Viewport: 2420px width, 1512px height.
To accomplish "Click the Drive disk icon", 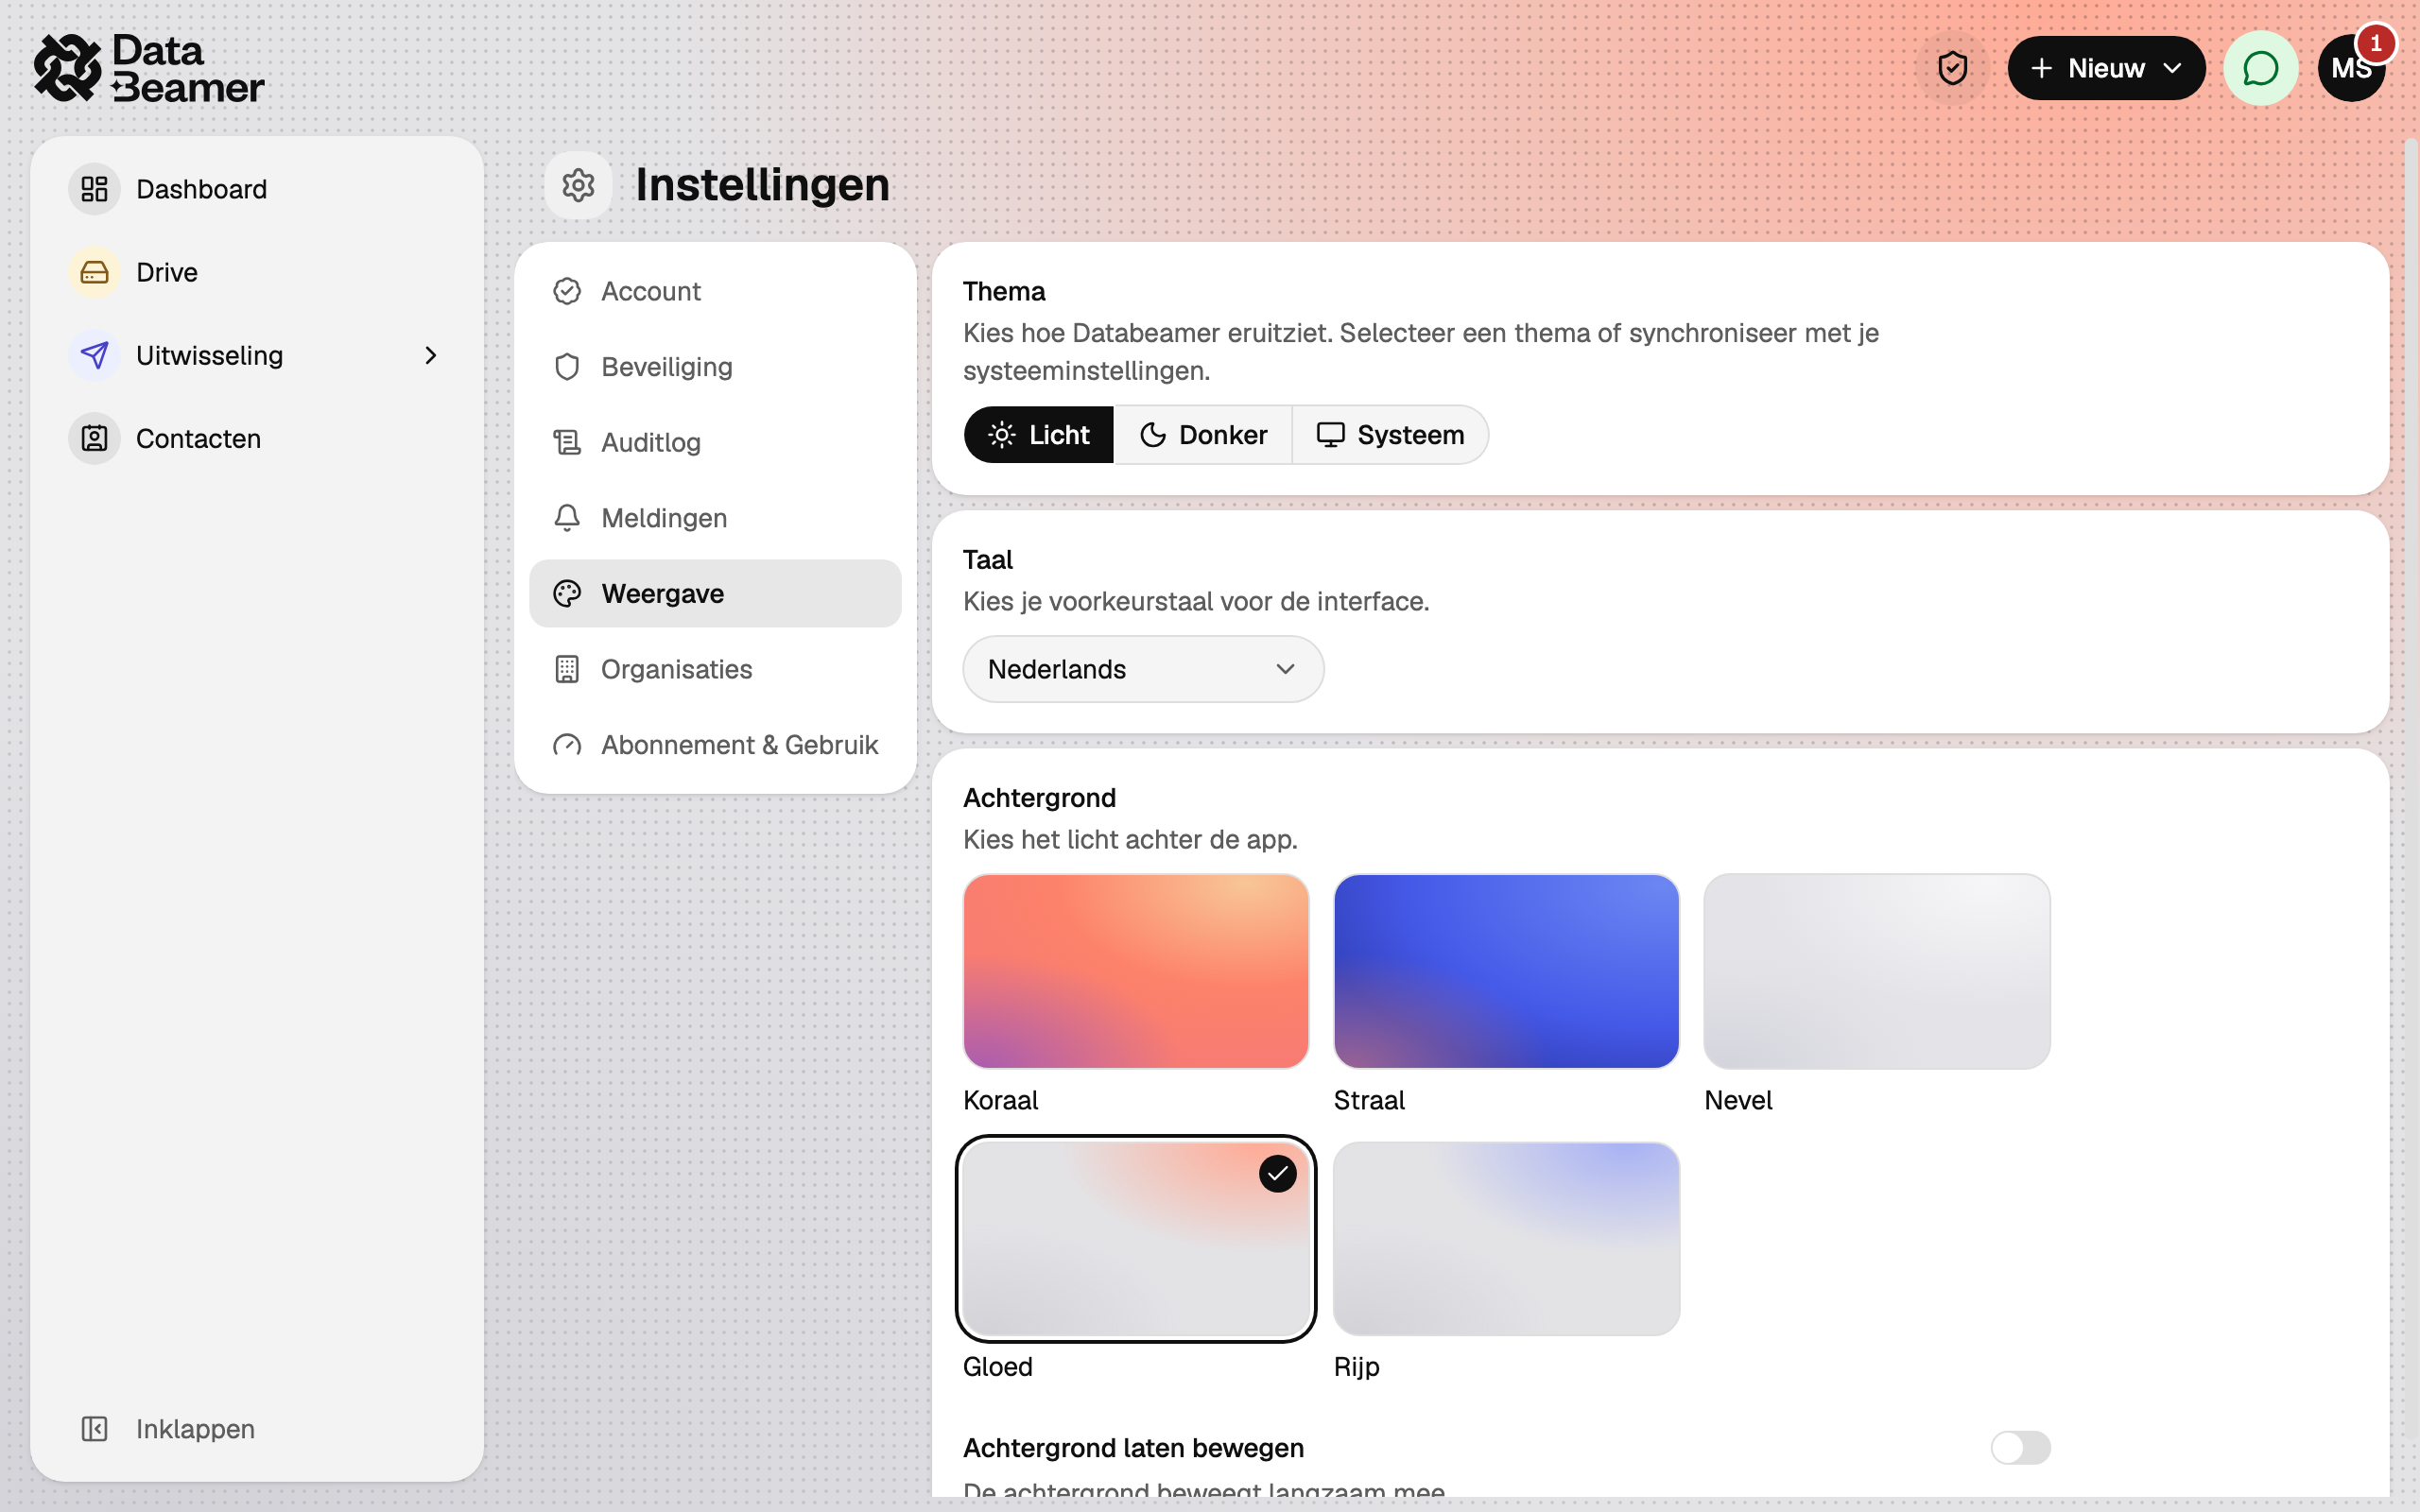I will pos(94,272).
